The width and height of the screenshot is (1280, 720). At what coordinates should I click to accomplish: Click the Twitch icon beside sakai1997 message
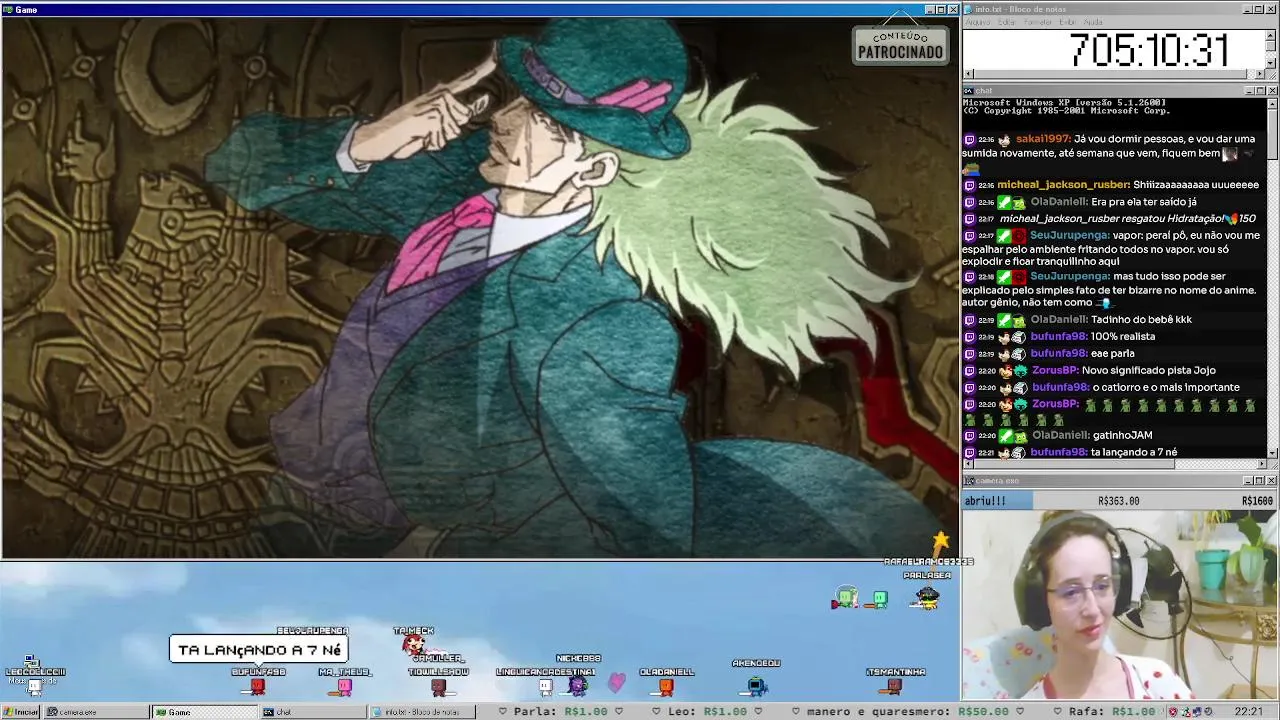click(969, 140)
